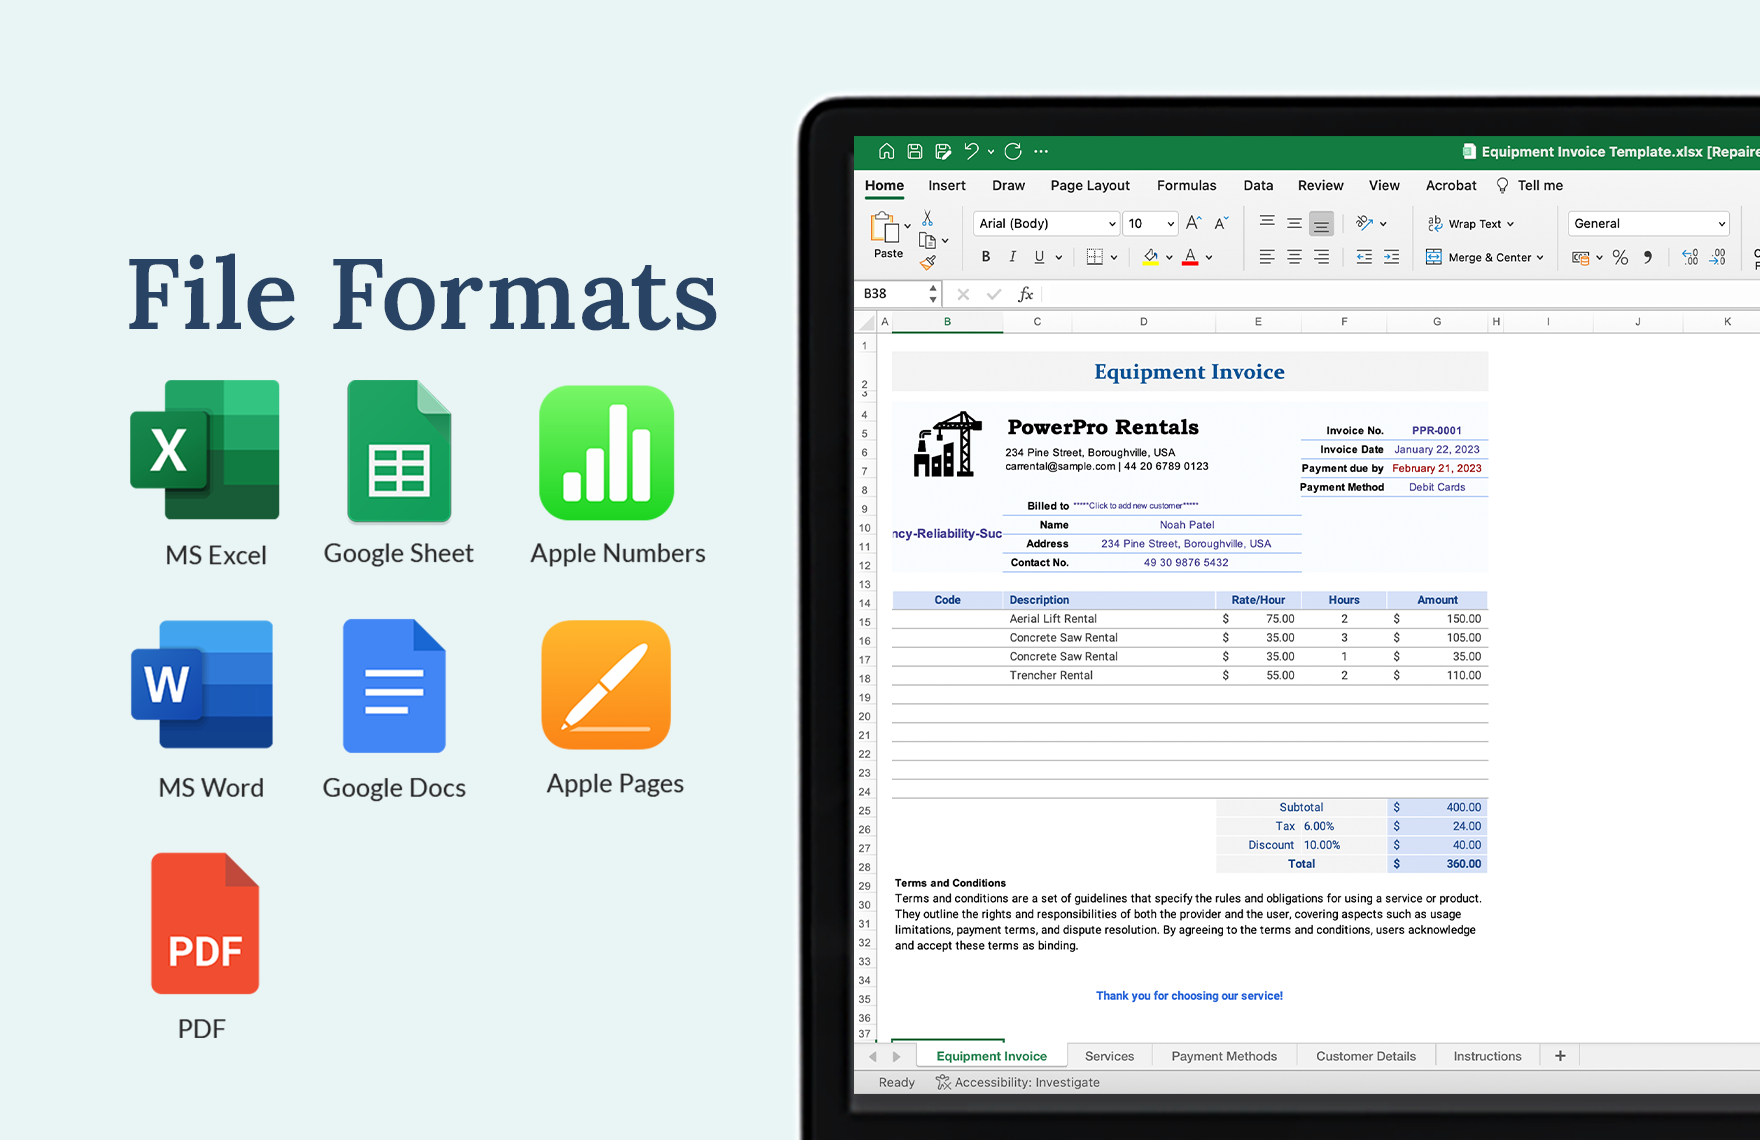Click the Merge & Center button
This screenshot has width=1760, height=1140.
point(1478,257)
